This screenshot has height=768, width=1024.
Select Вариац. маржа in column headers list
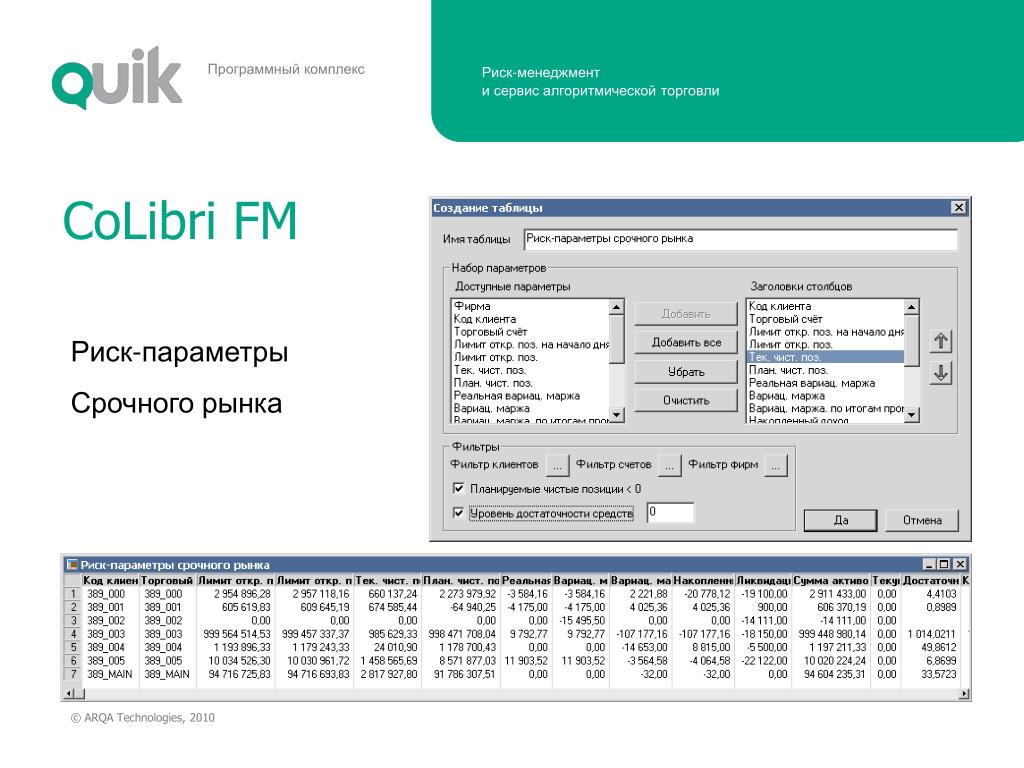[825, 396]
